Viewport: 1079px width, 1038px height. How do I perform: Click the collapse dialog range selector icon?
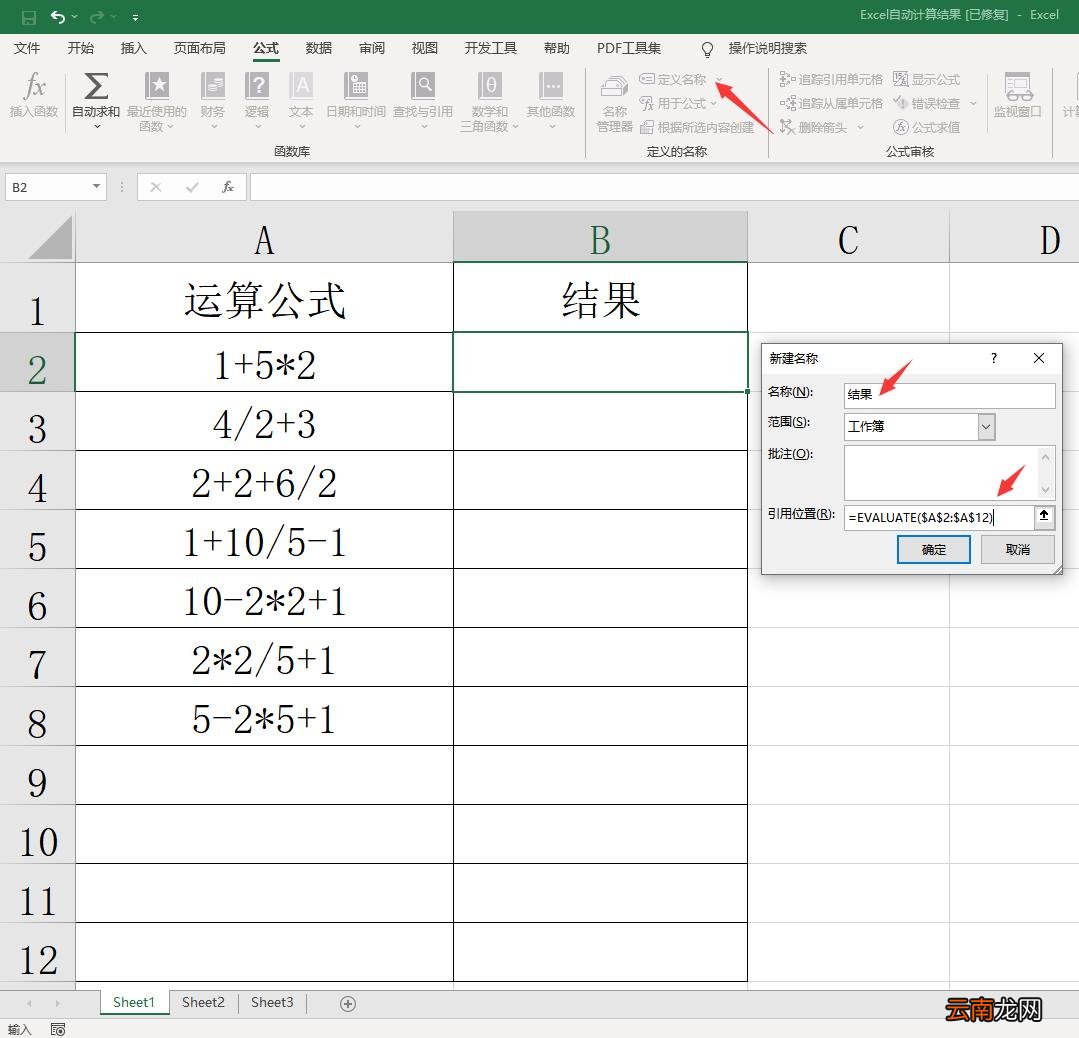coord(1044,516)
